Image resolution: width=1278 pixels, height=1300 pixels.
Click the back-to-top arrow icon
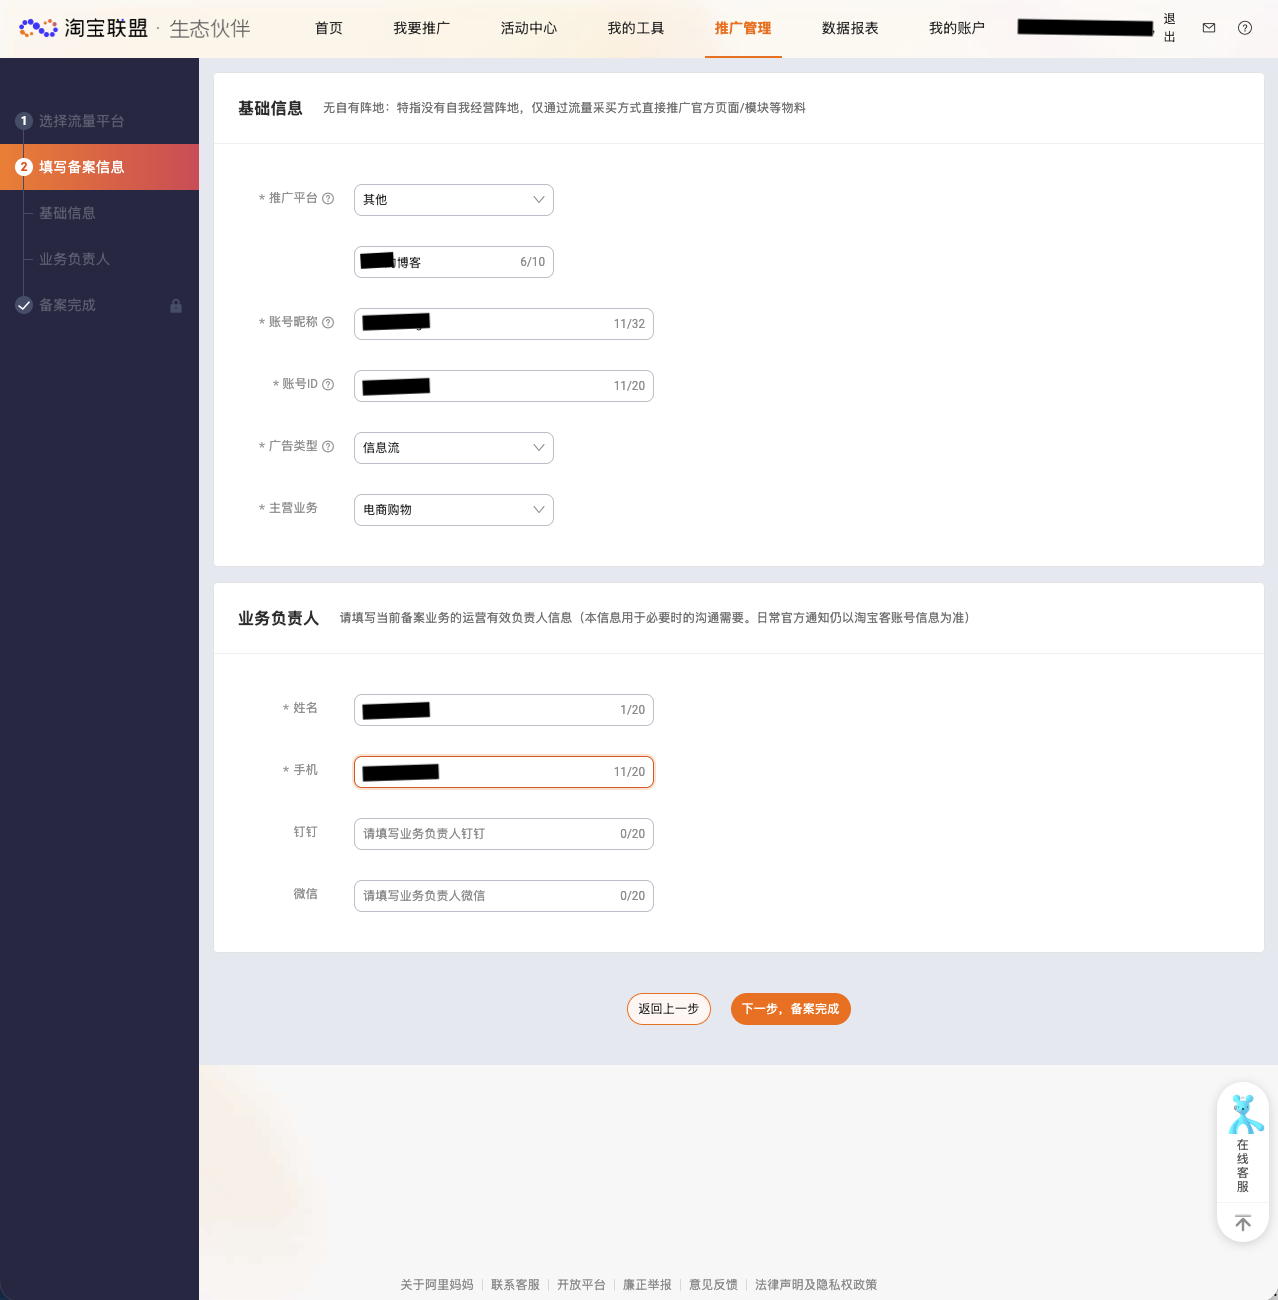pyautogui.click(x=1243, y=1222)
